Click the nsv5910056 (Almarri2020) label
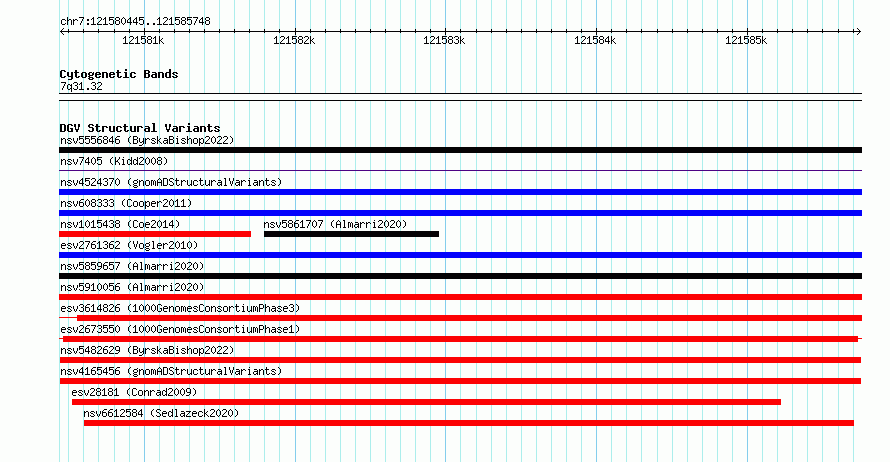Screen dimensions: 890x462 click(x=132, y=287)
